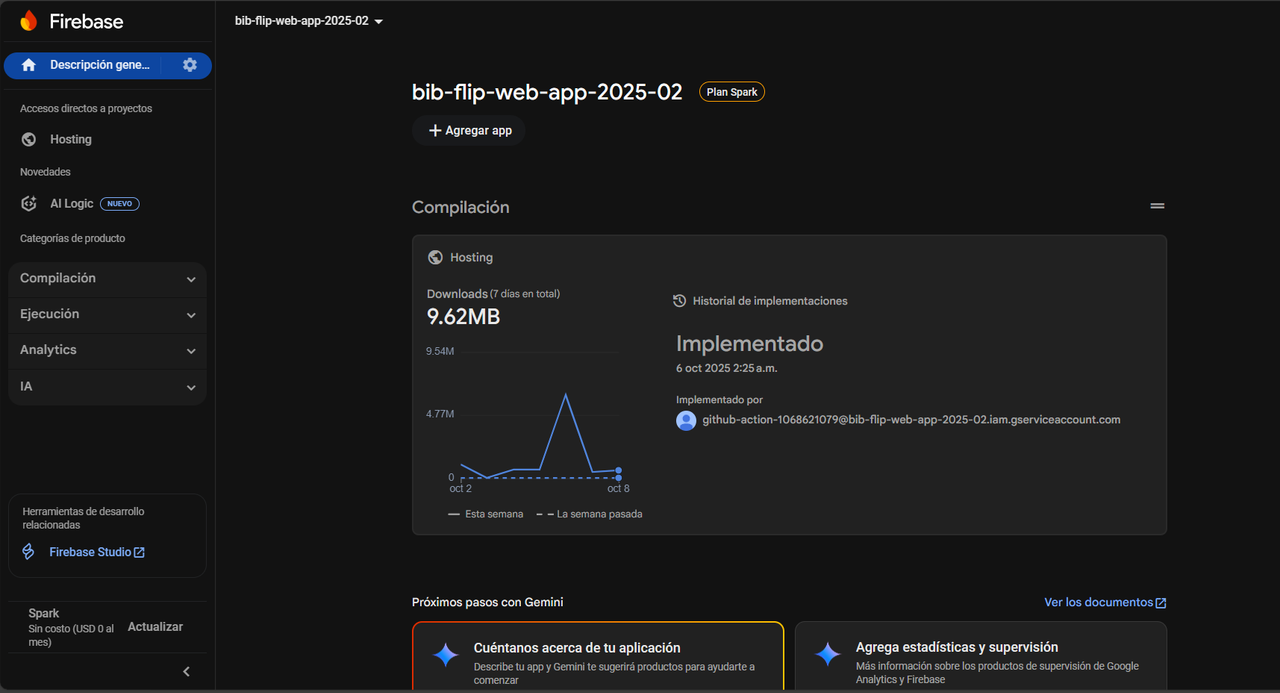This screenshot has width=1280, height=693.
Task: Click the Firebase Studio icon
Action: (x=29, y=552)
